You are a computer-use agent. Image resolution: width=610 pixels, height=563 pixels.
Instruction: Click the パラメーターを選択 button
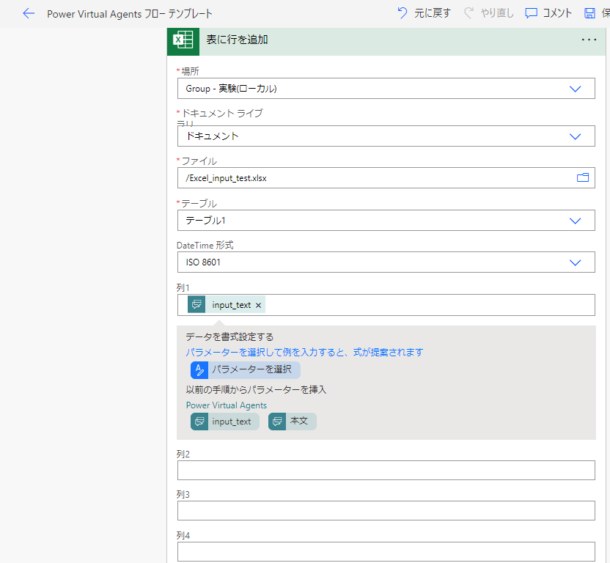pyautogui.click(x=245, y=370)
